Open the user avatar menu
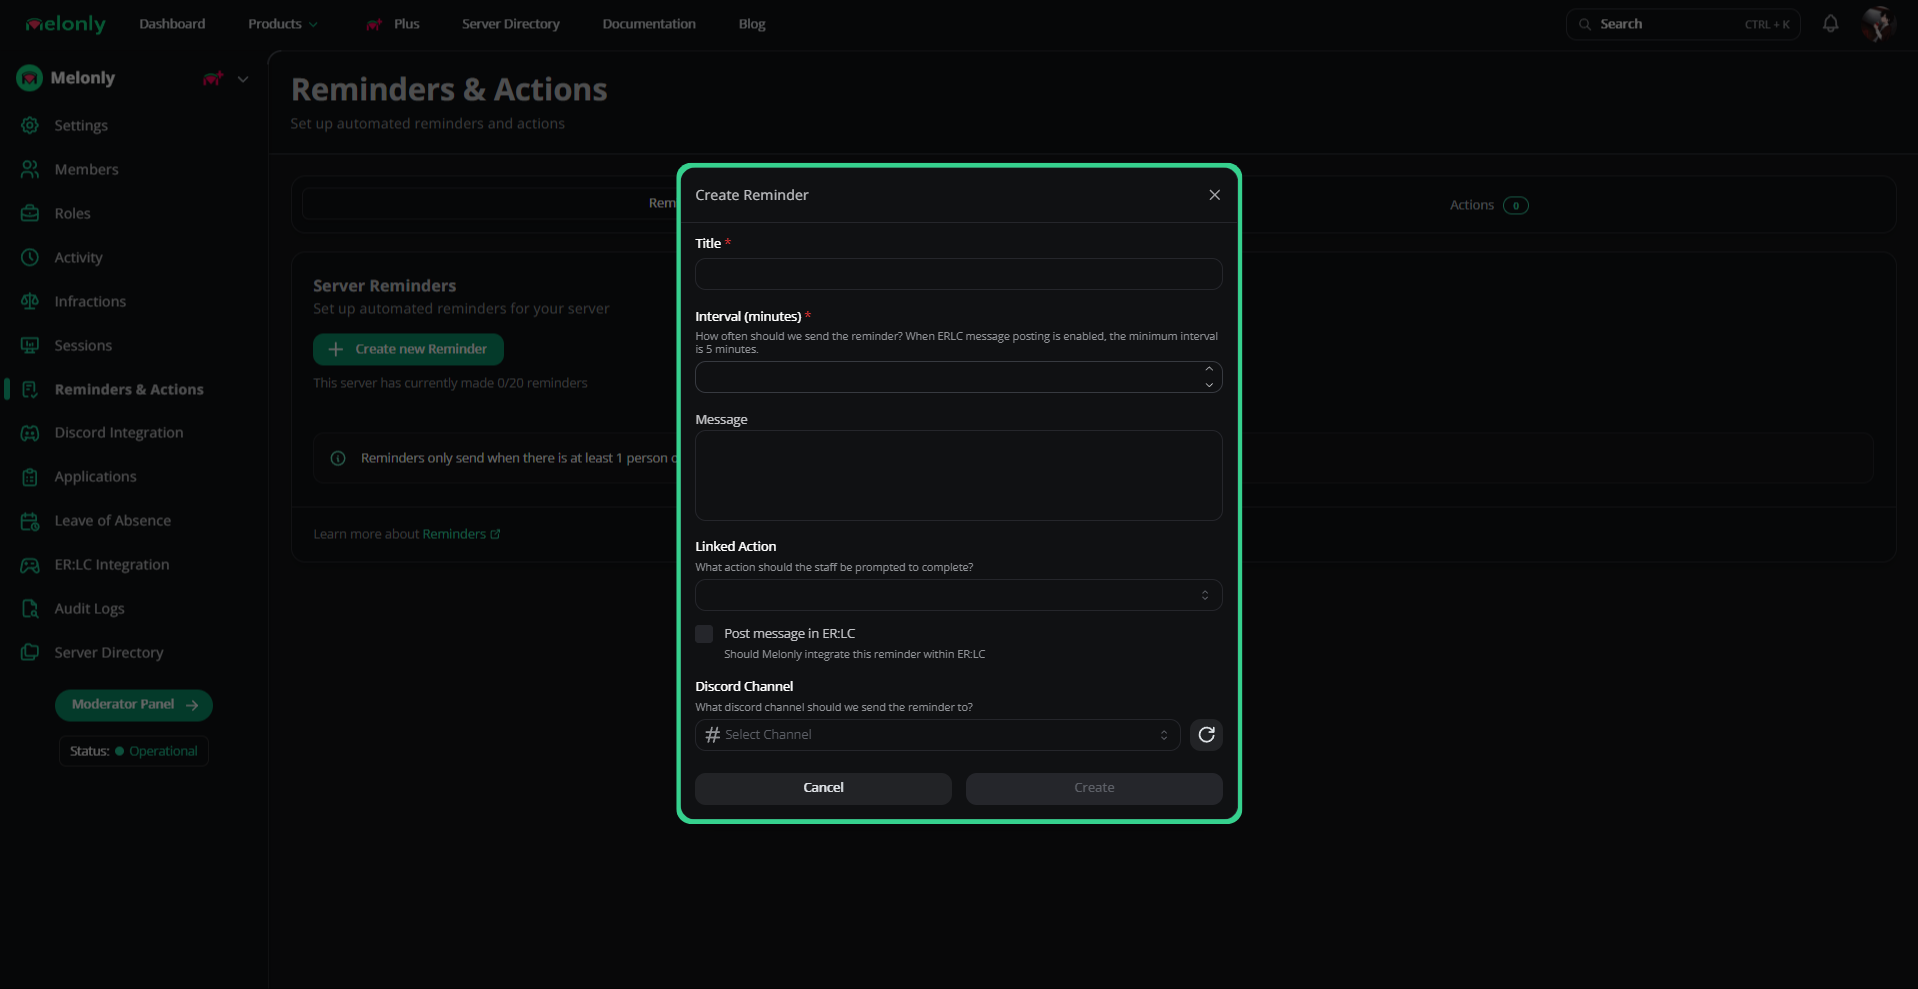The width and height of the screenshot is (1918, 989). click(x=1877, y=24)
